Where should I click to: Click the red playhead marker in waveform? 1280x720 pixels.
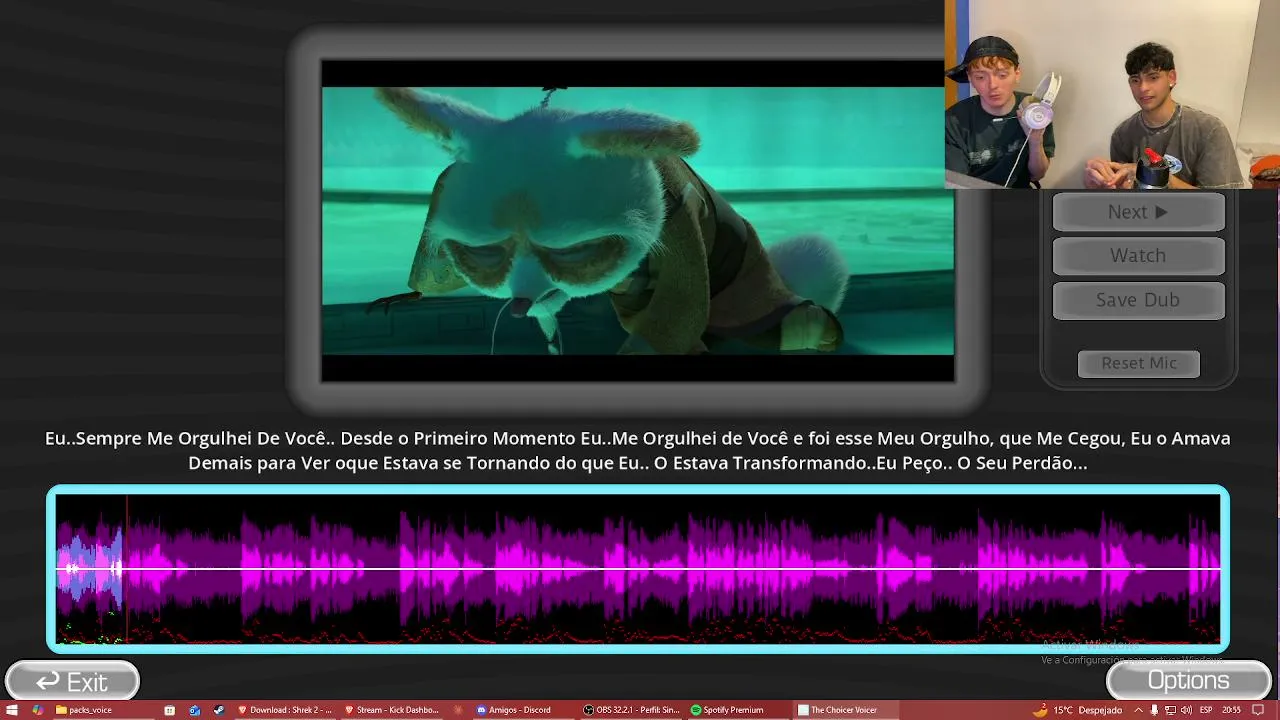pos(127,568)
